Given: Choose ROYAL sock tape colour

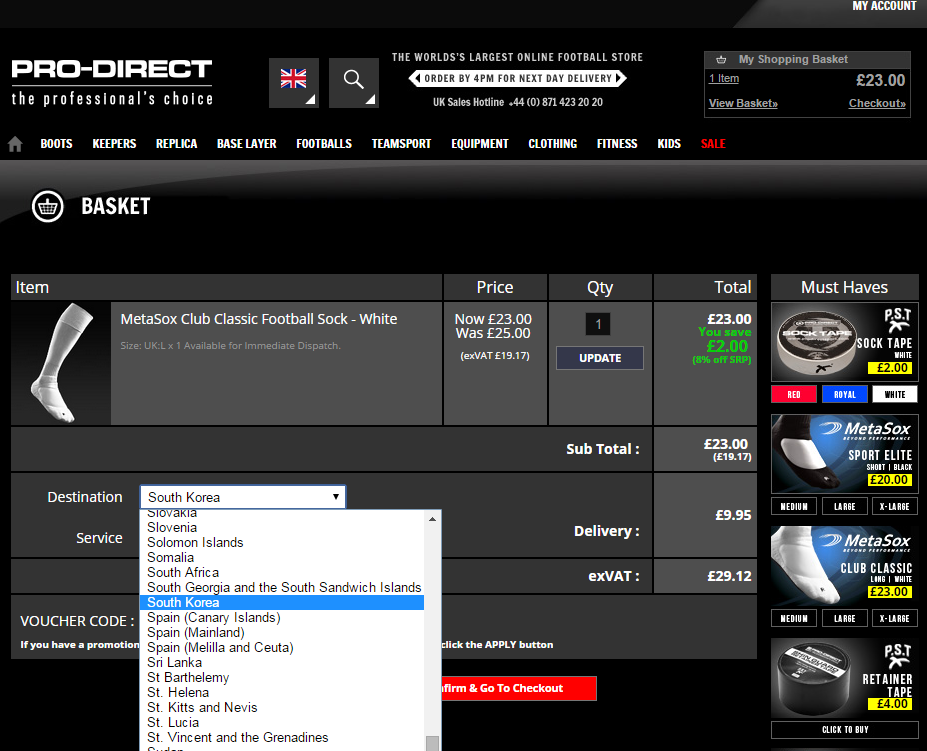Looking at the screenshot, I should click(x=845, y=394).
